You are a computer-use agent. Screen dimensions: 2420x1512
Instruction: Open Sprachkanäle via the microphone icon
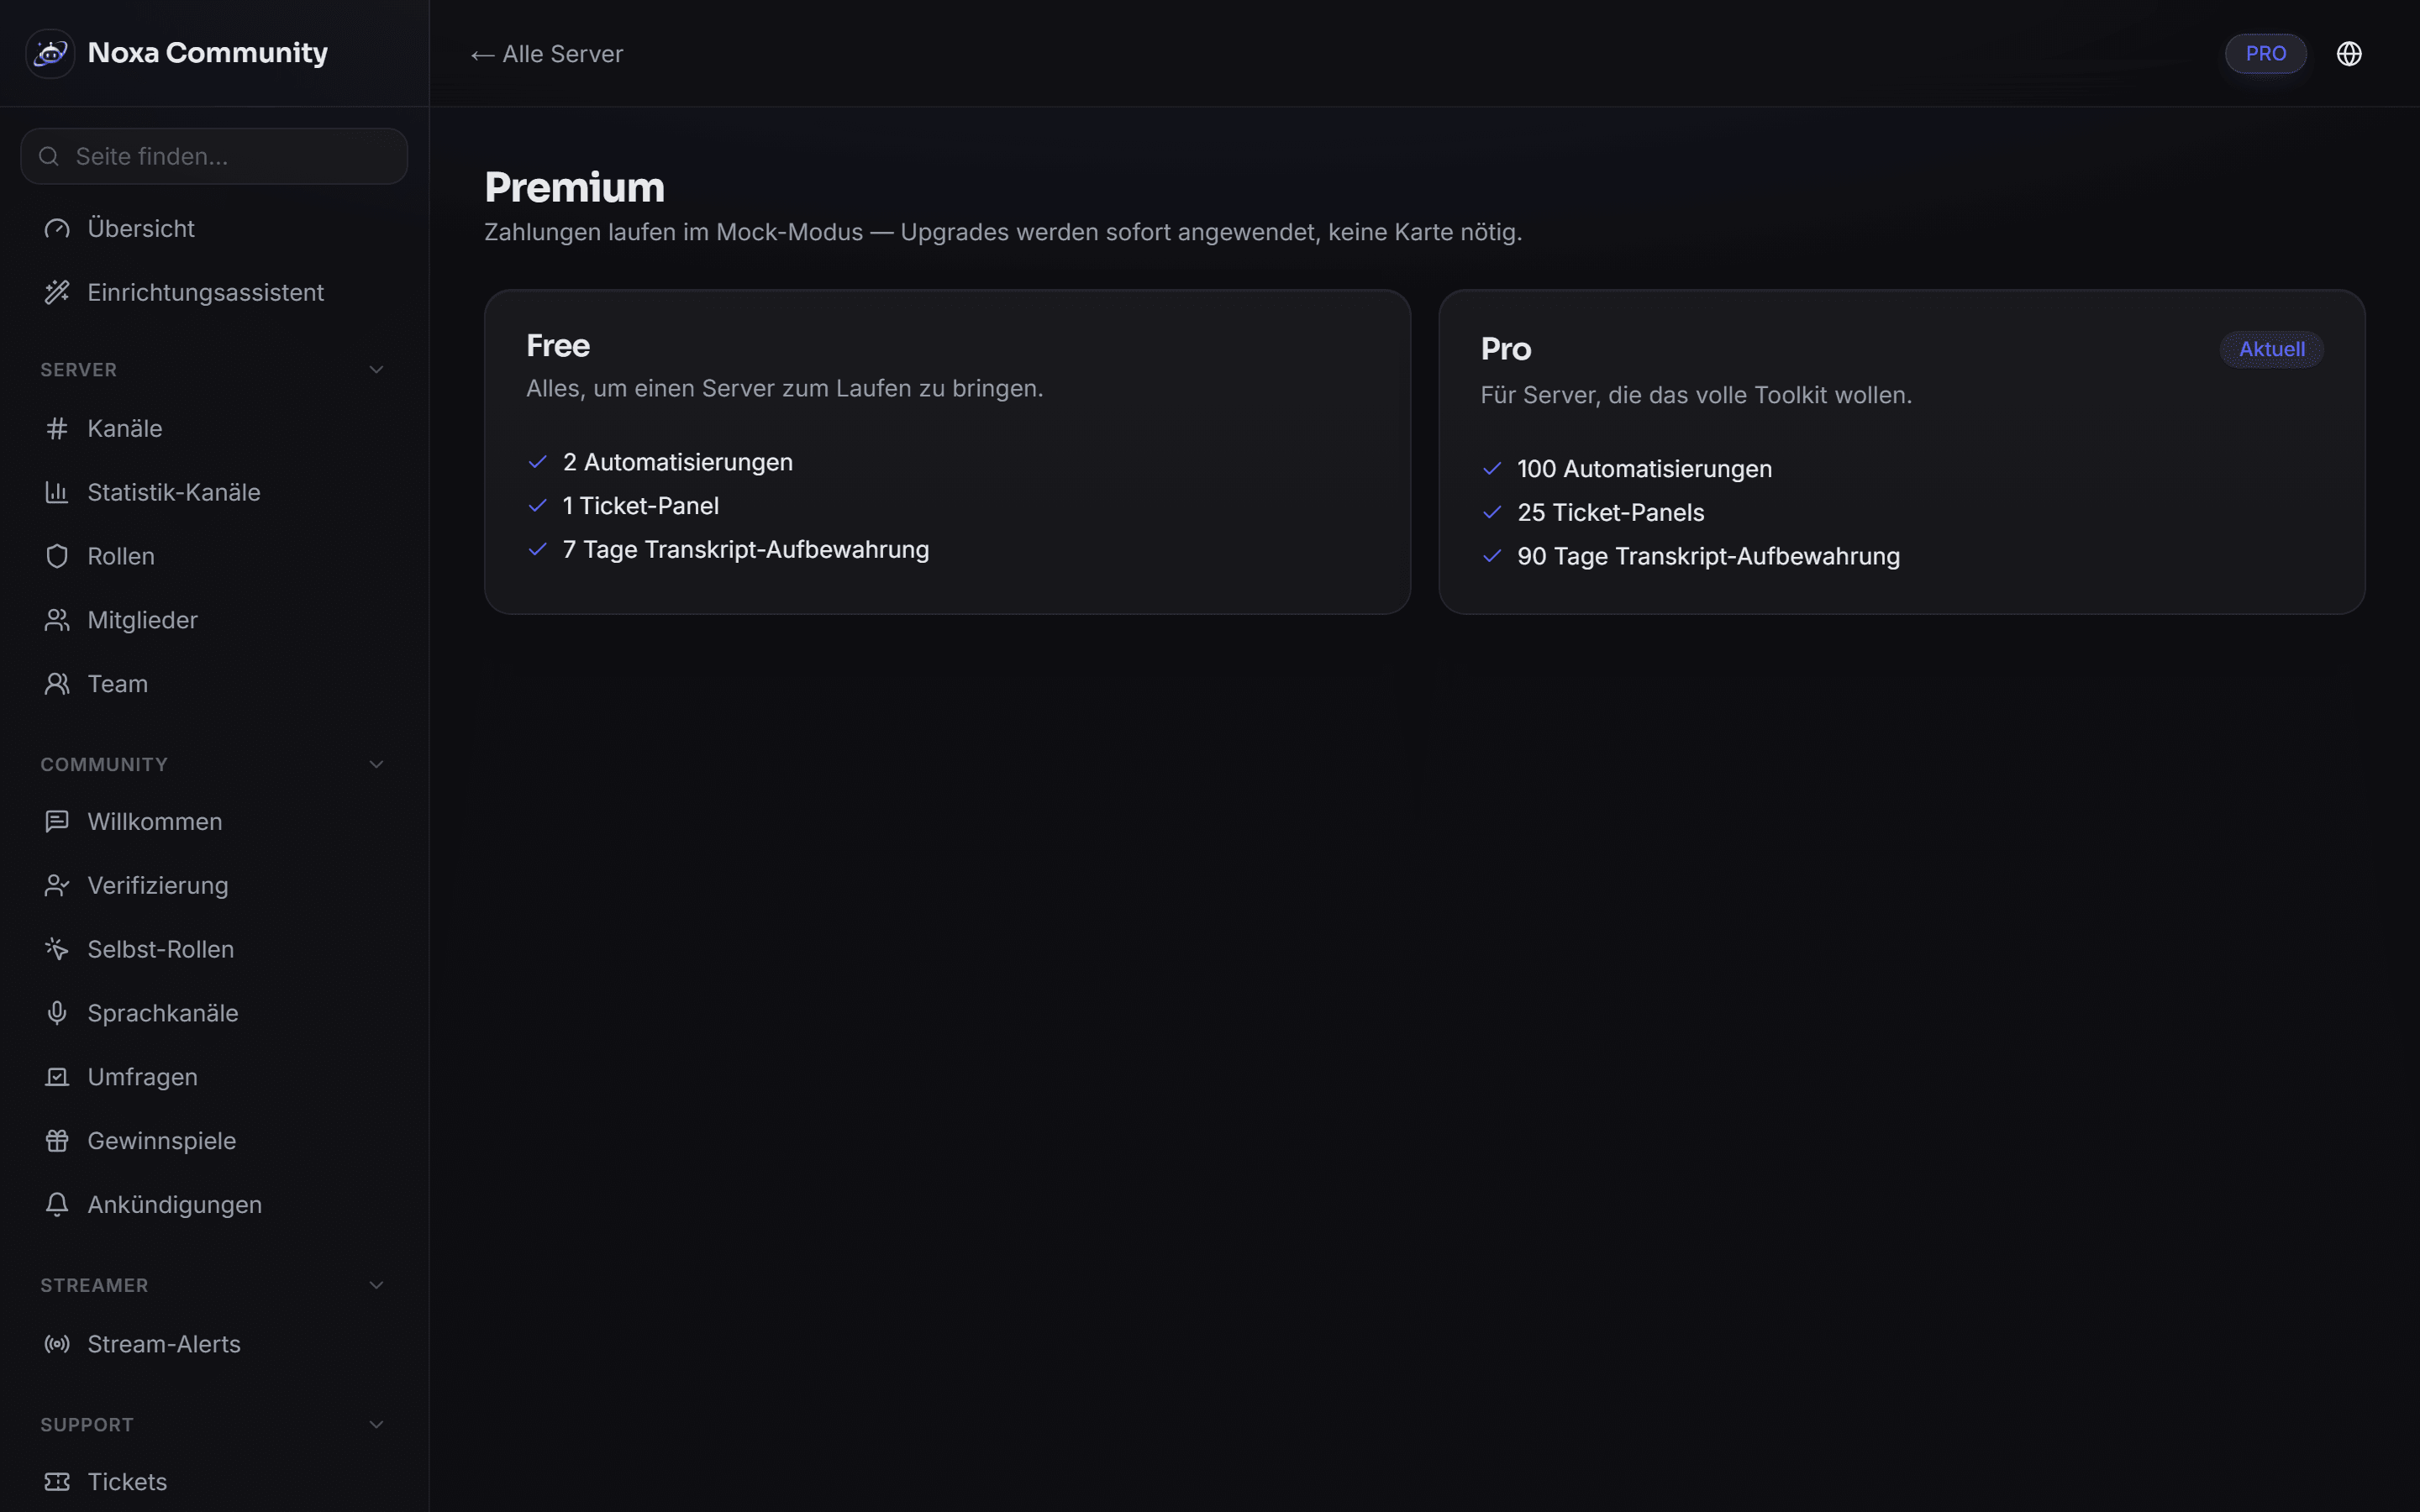pyautogui.click(x=57, y=1013)
